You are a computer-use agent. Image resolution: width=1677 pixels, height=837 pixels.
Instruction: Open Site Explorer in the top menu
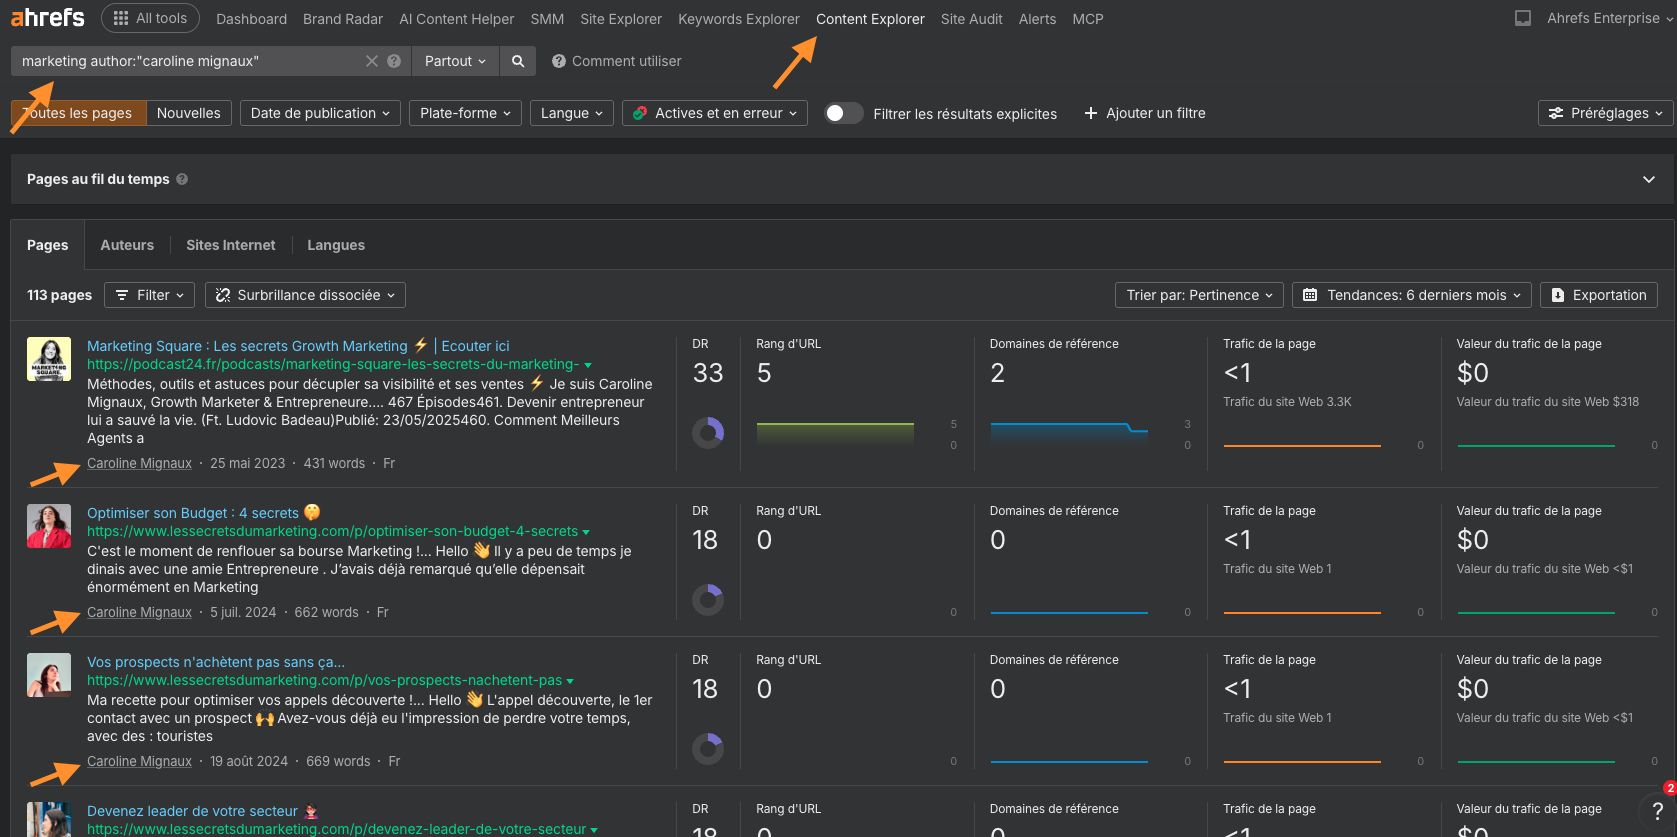(620, 19)
